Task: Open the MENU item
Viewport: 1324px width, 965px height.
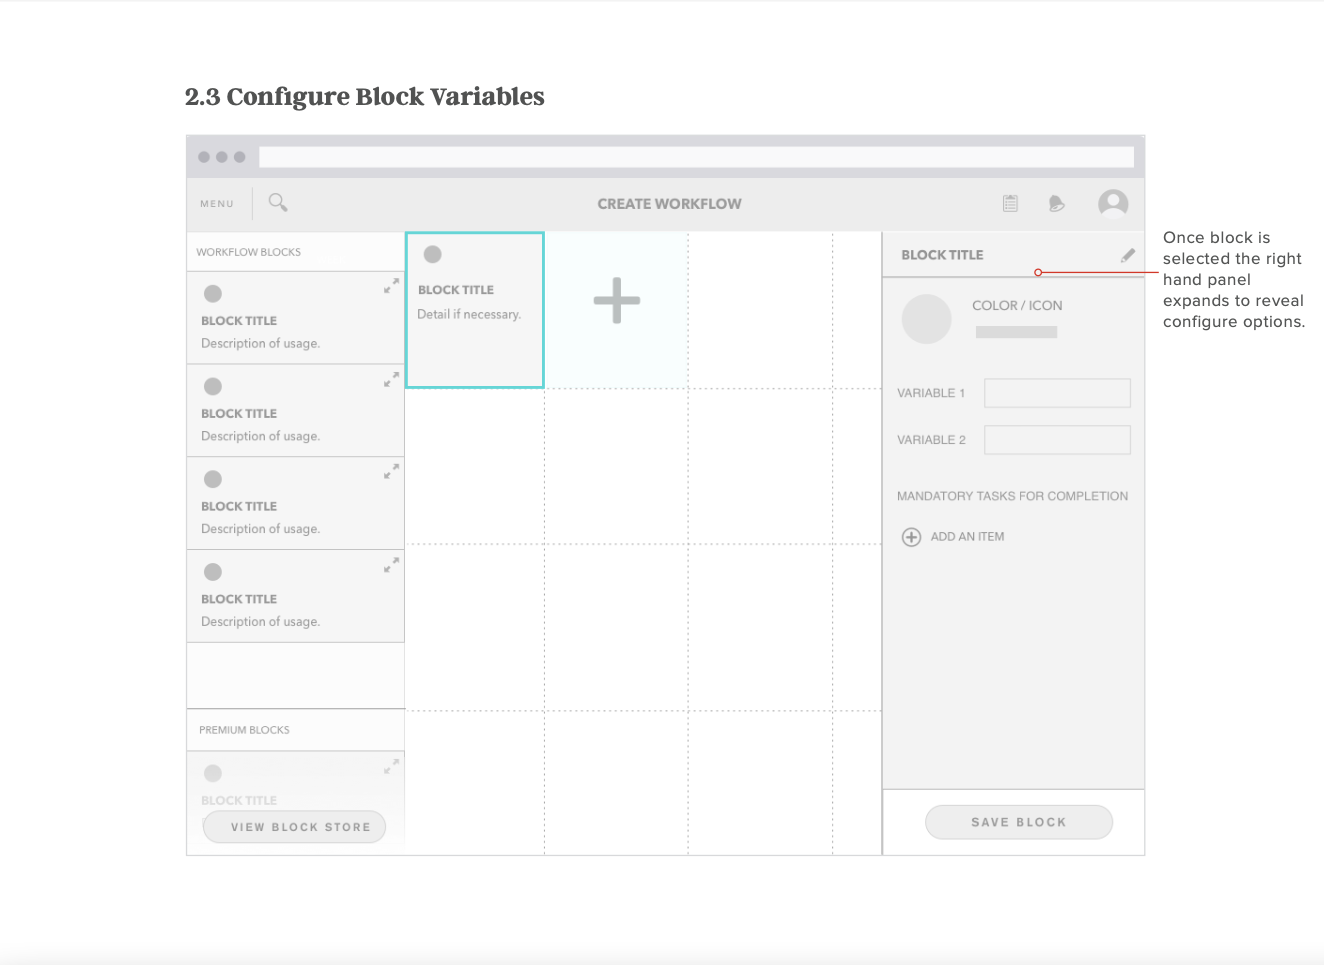Action: click(217, 204)
